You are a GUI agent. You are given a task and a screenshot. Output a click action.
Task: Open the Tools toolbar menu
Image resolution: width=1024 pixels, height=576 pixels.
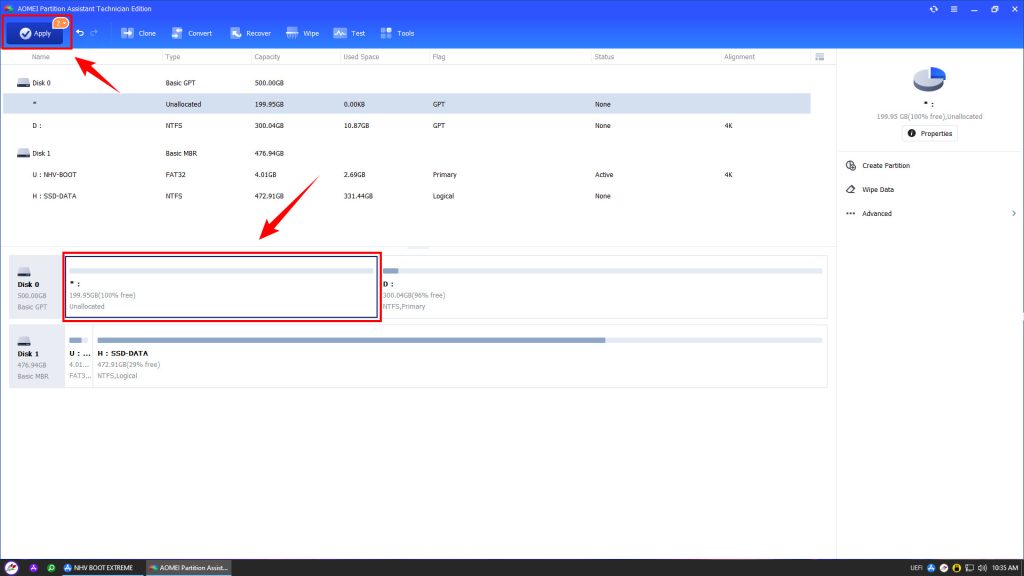[x=397, y=33]
